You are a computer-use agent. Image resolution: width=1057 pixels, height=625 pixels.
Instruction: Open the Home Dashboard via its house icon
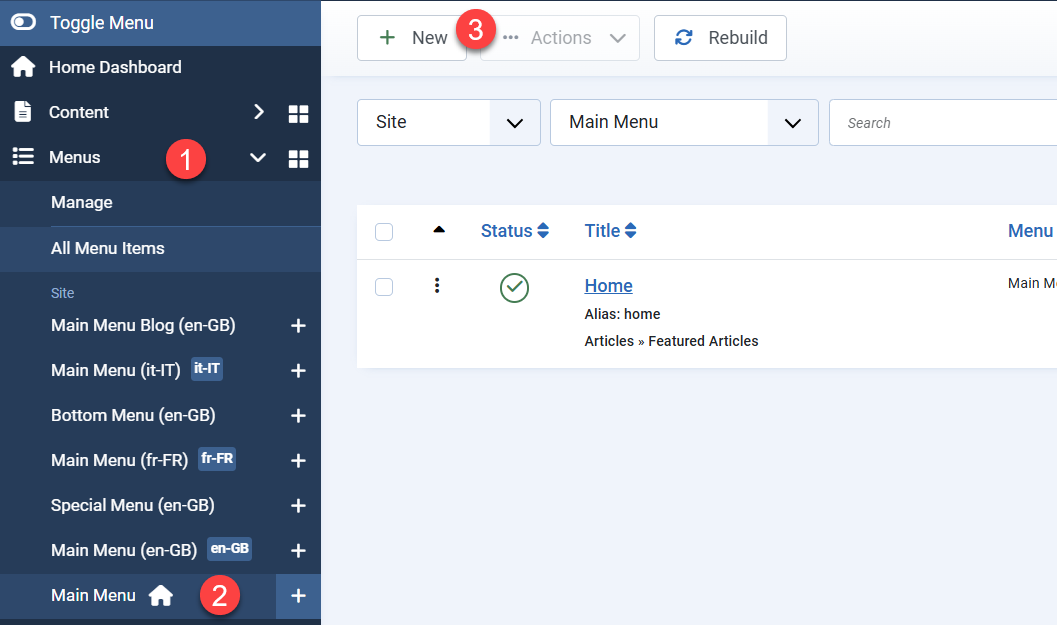pos(23,67)
